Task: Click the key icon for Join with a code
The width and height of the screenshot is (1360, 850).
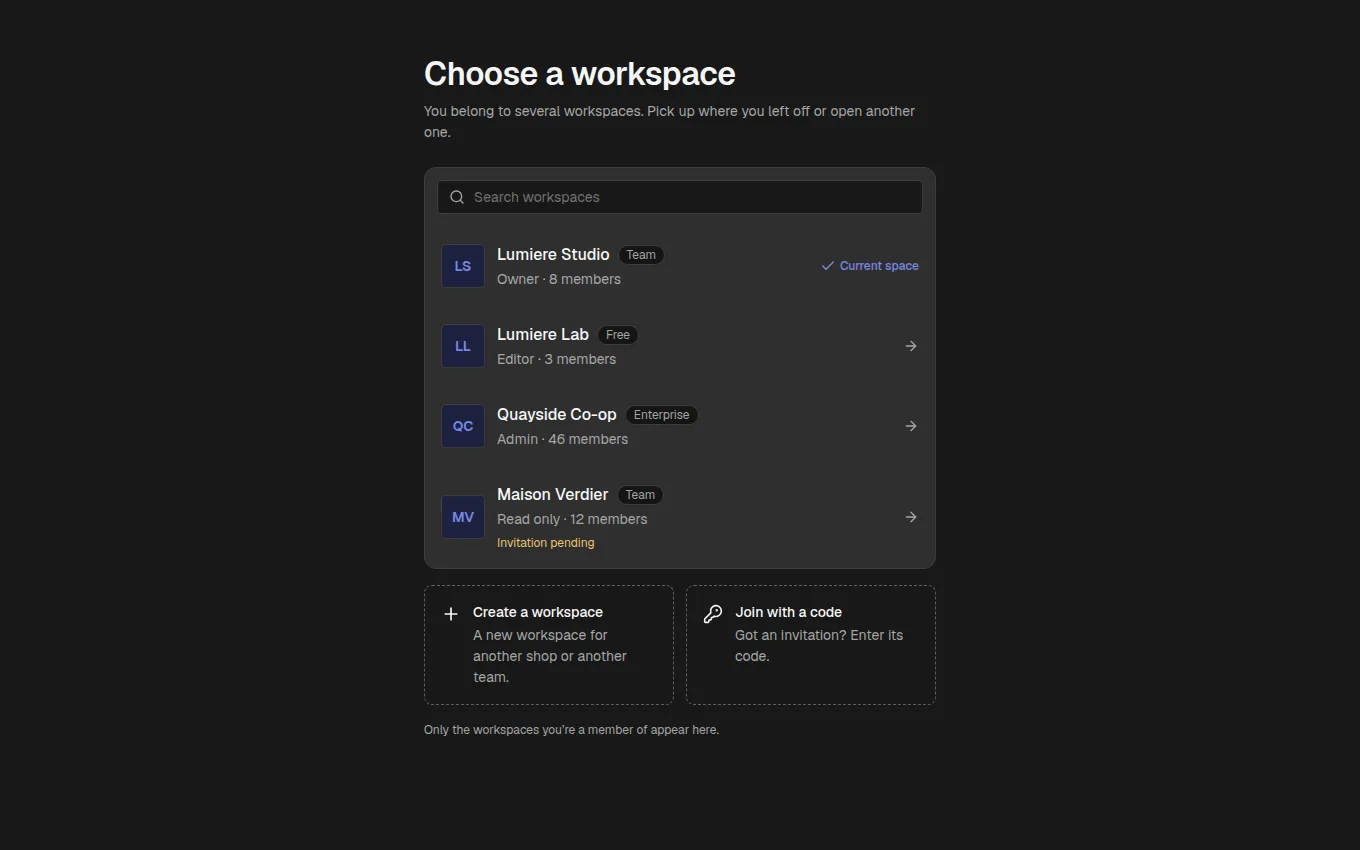Action: 713,614
